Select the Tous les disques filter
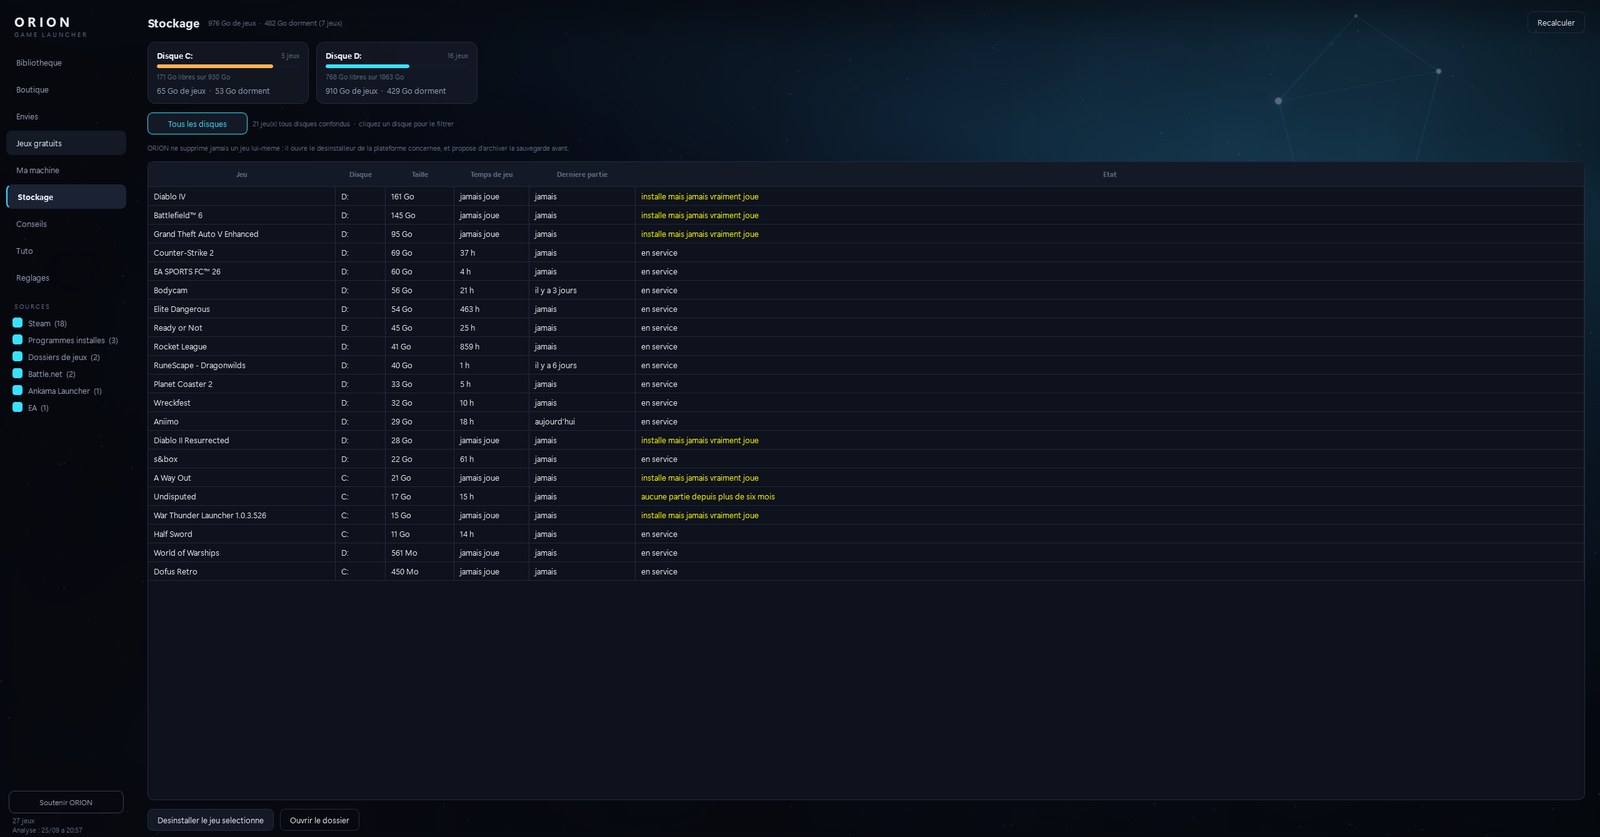This screenshot has width=1600, height=837. (x=197, y=124)
